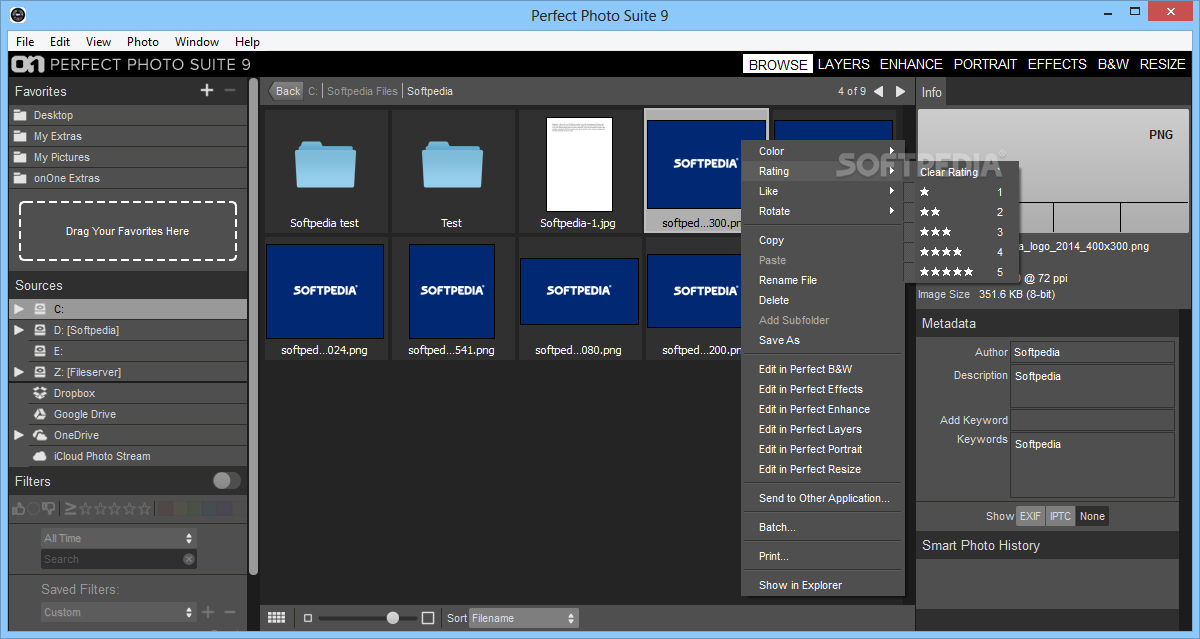Expand the Z: [Fileserver] drive
The width and height of the screenshot is (1200, 639).
(19, 372)
